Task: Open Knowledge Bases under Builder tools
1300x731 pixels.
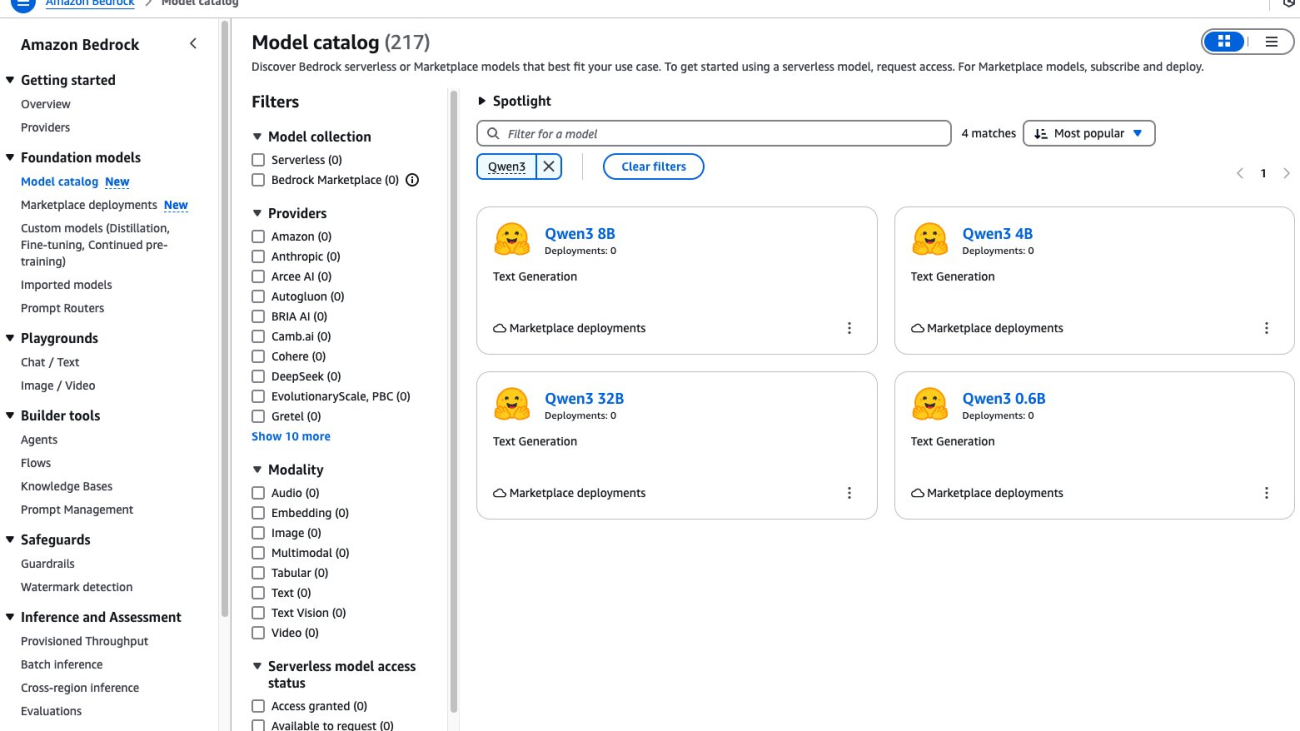Action: pos(67,486)
